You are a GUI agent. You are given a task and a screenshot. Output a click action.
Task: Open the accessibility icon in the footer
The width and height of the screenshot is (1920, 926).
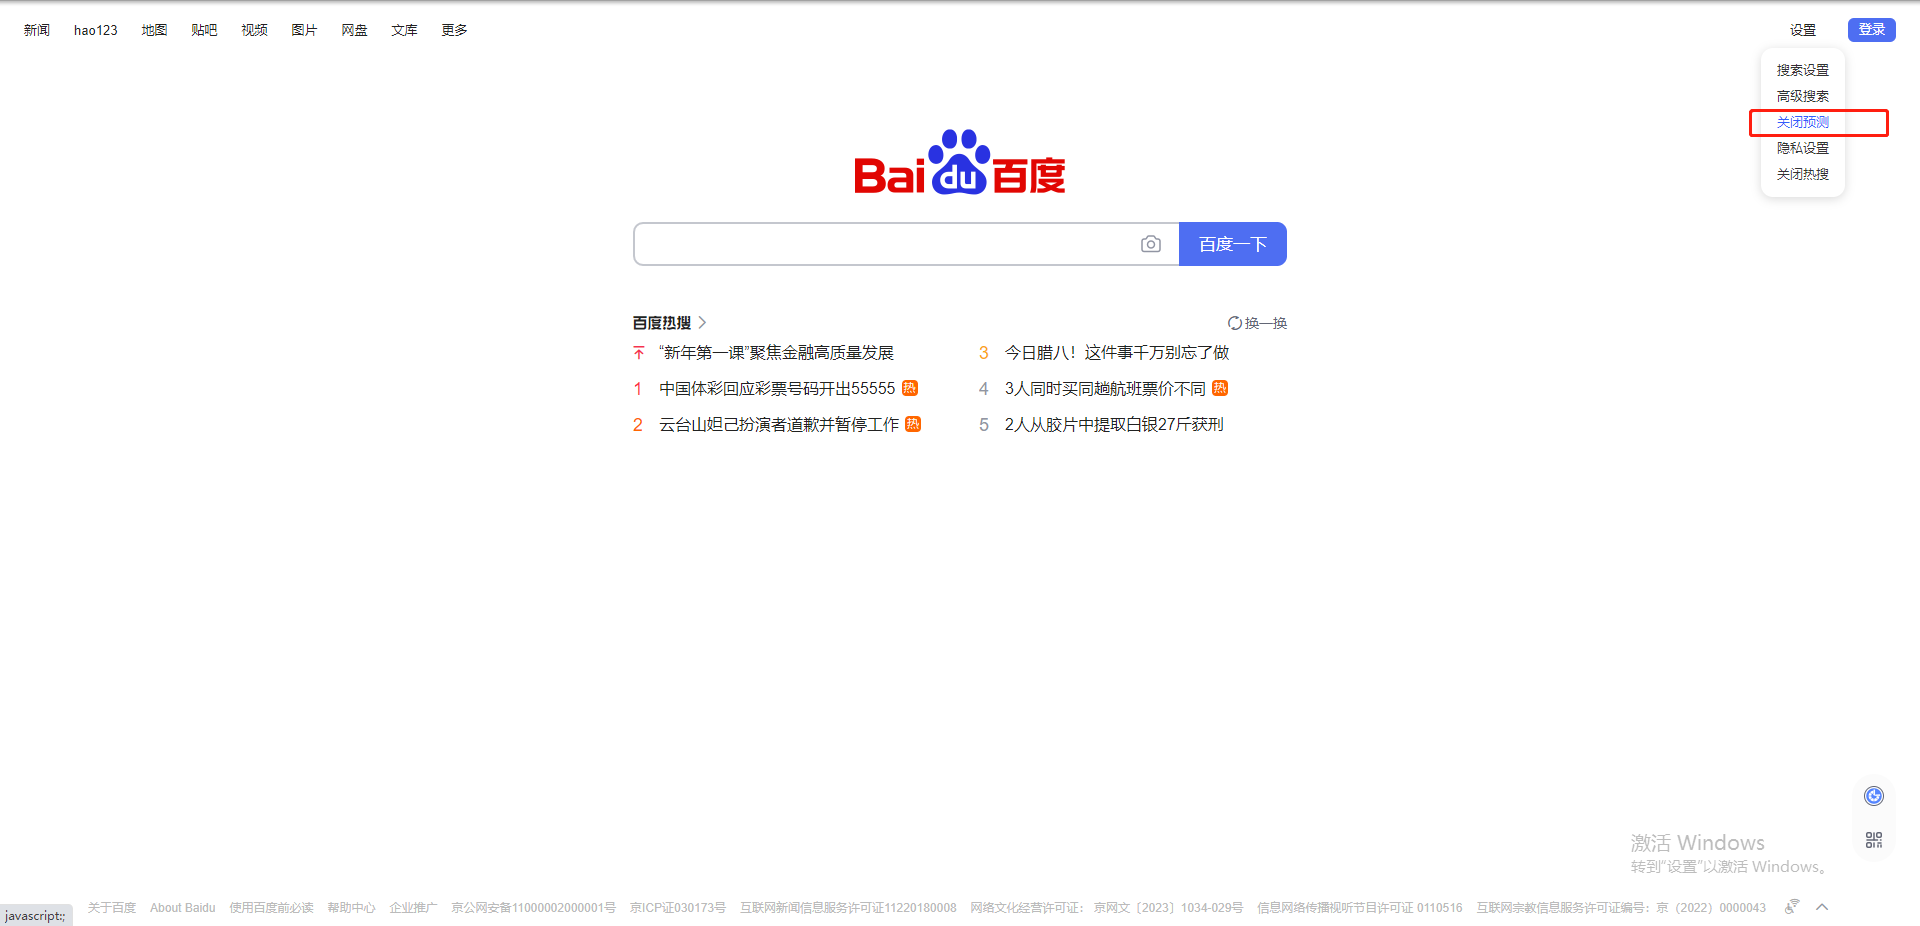coord(1792,907)
